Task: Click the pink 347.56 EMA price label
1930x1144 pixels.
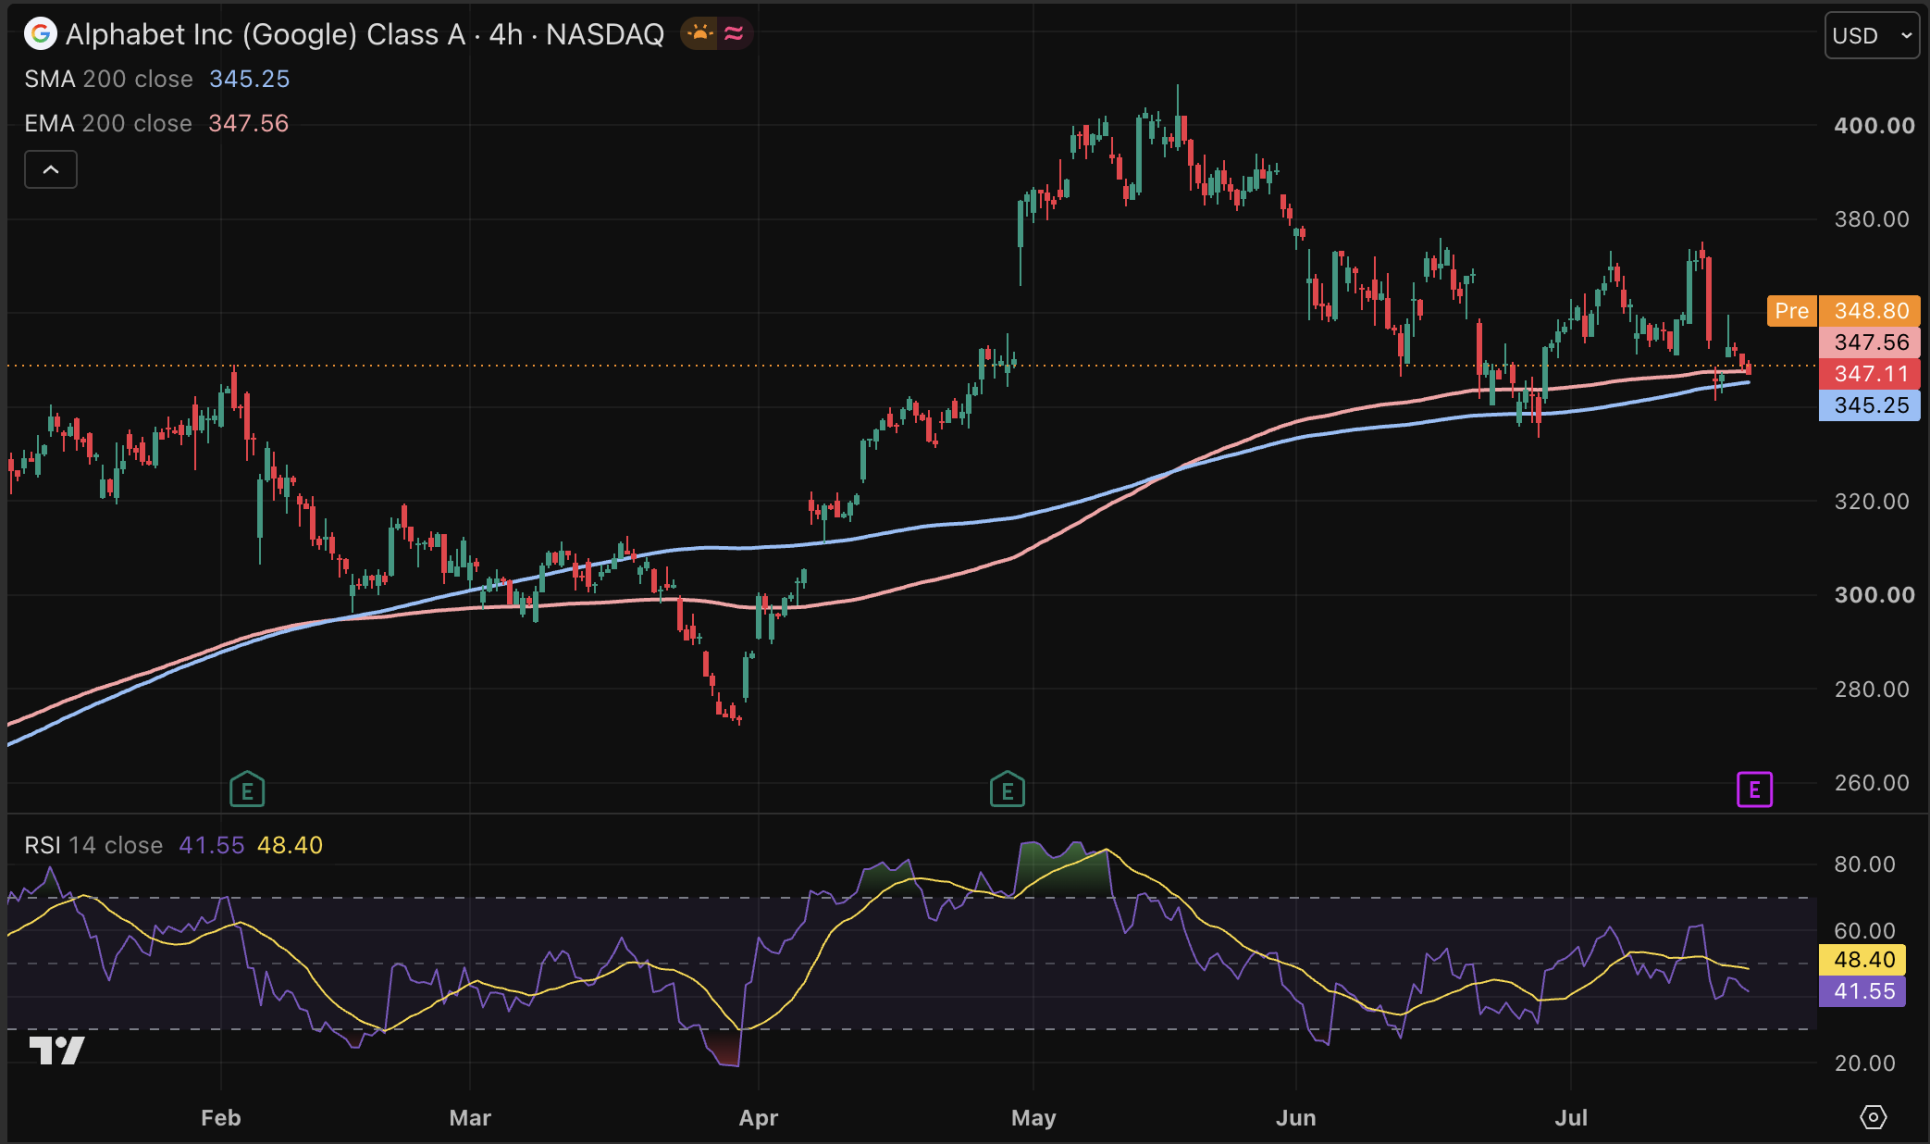Action: (x=1870, y=342)
